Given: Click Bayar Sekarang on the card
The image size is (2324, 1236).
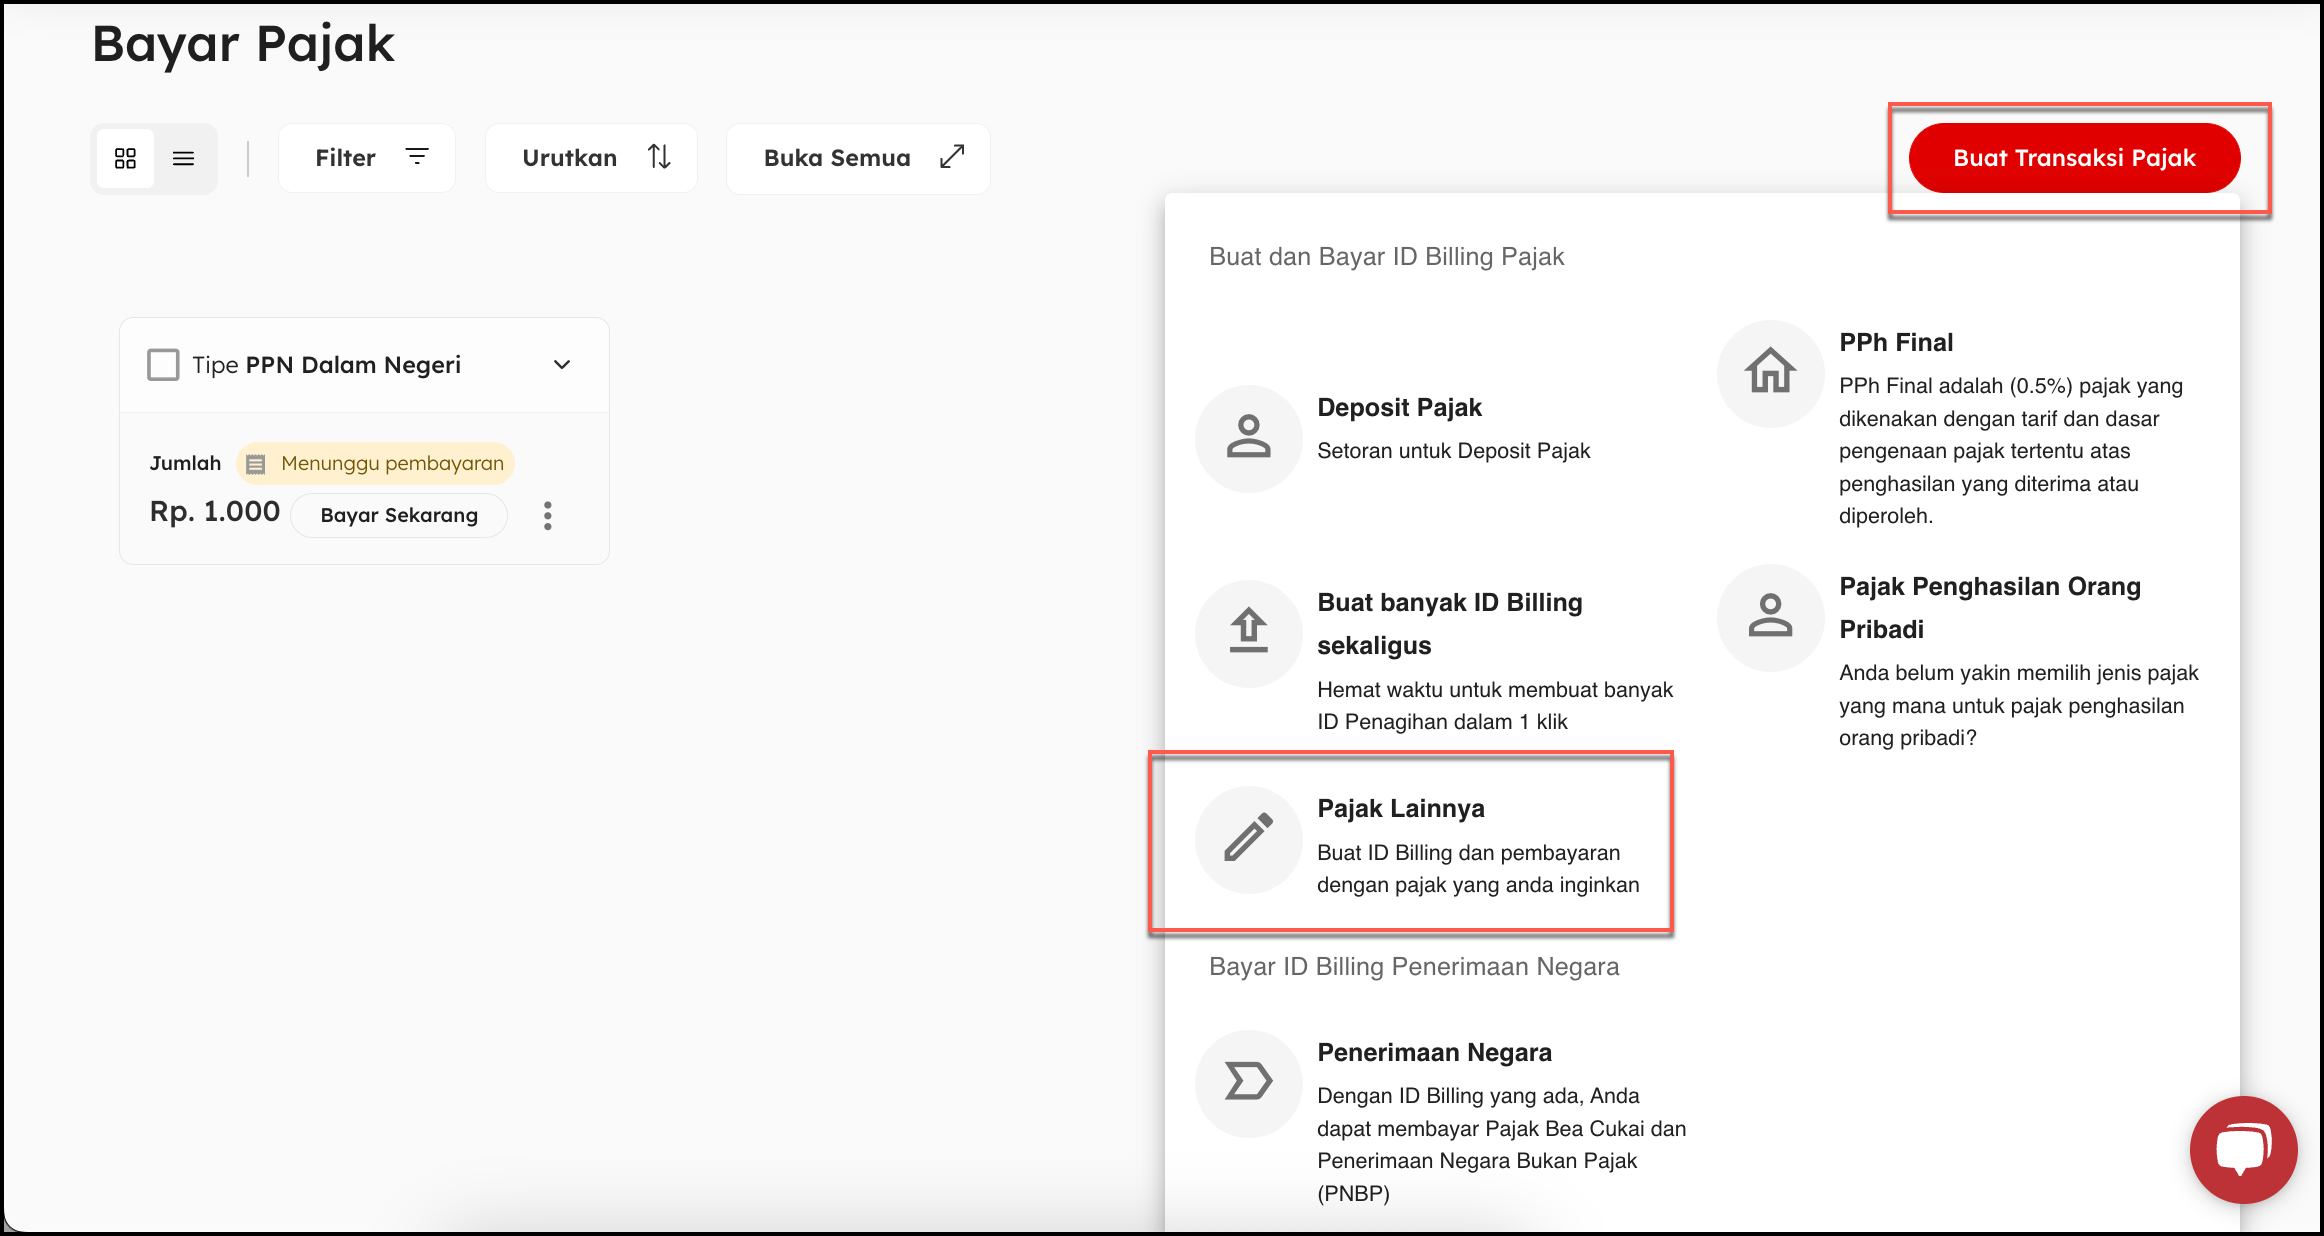Looking at the screenshot, I should point(399,515).
